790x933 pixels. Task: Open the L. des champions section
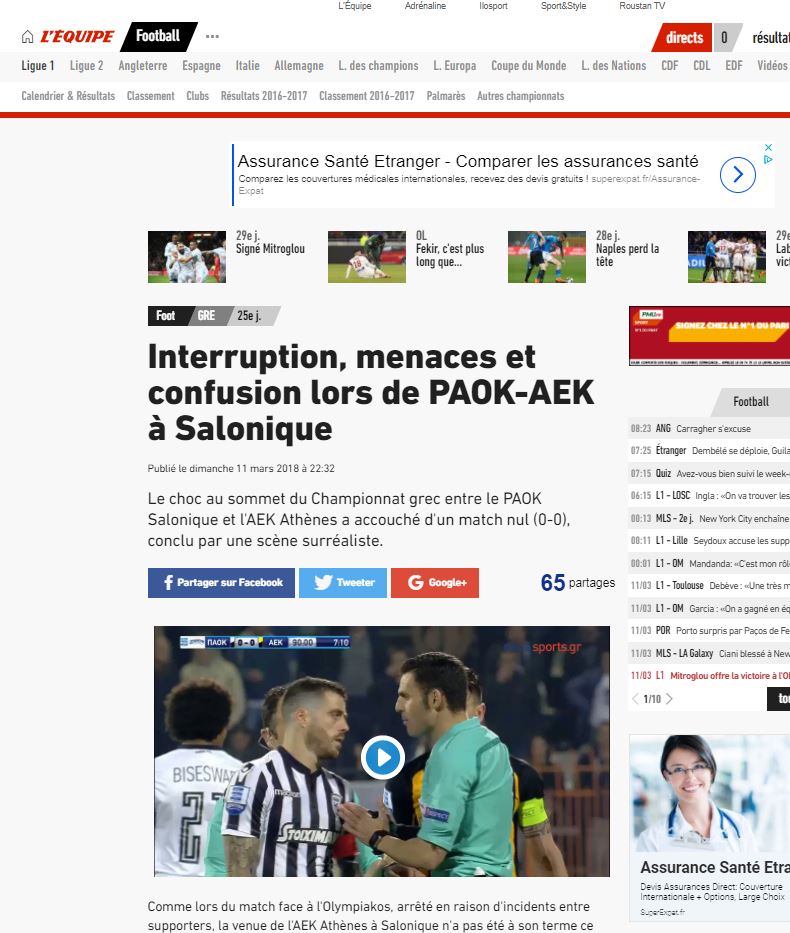pos(378,65)
